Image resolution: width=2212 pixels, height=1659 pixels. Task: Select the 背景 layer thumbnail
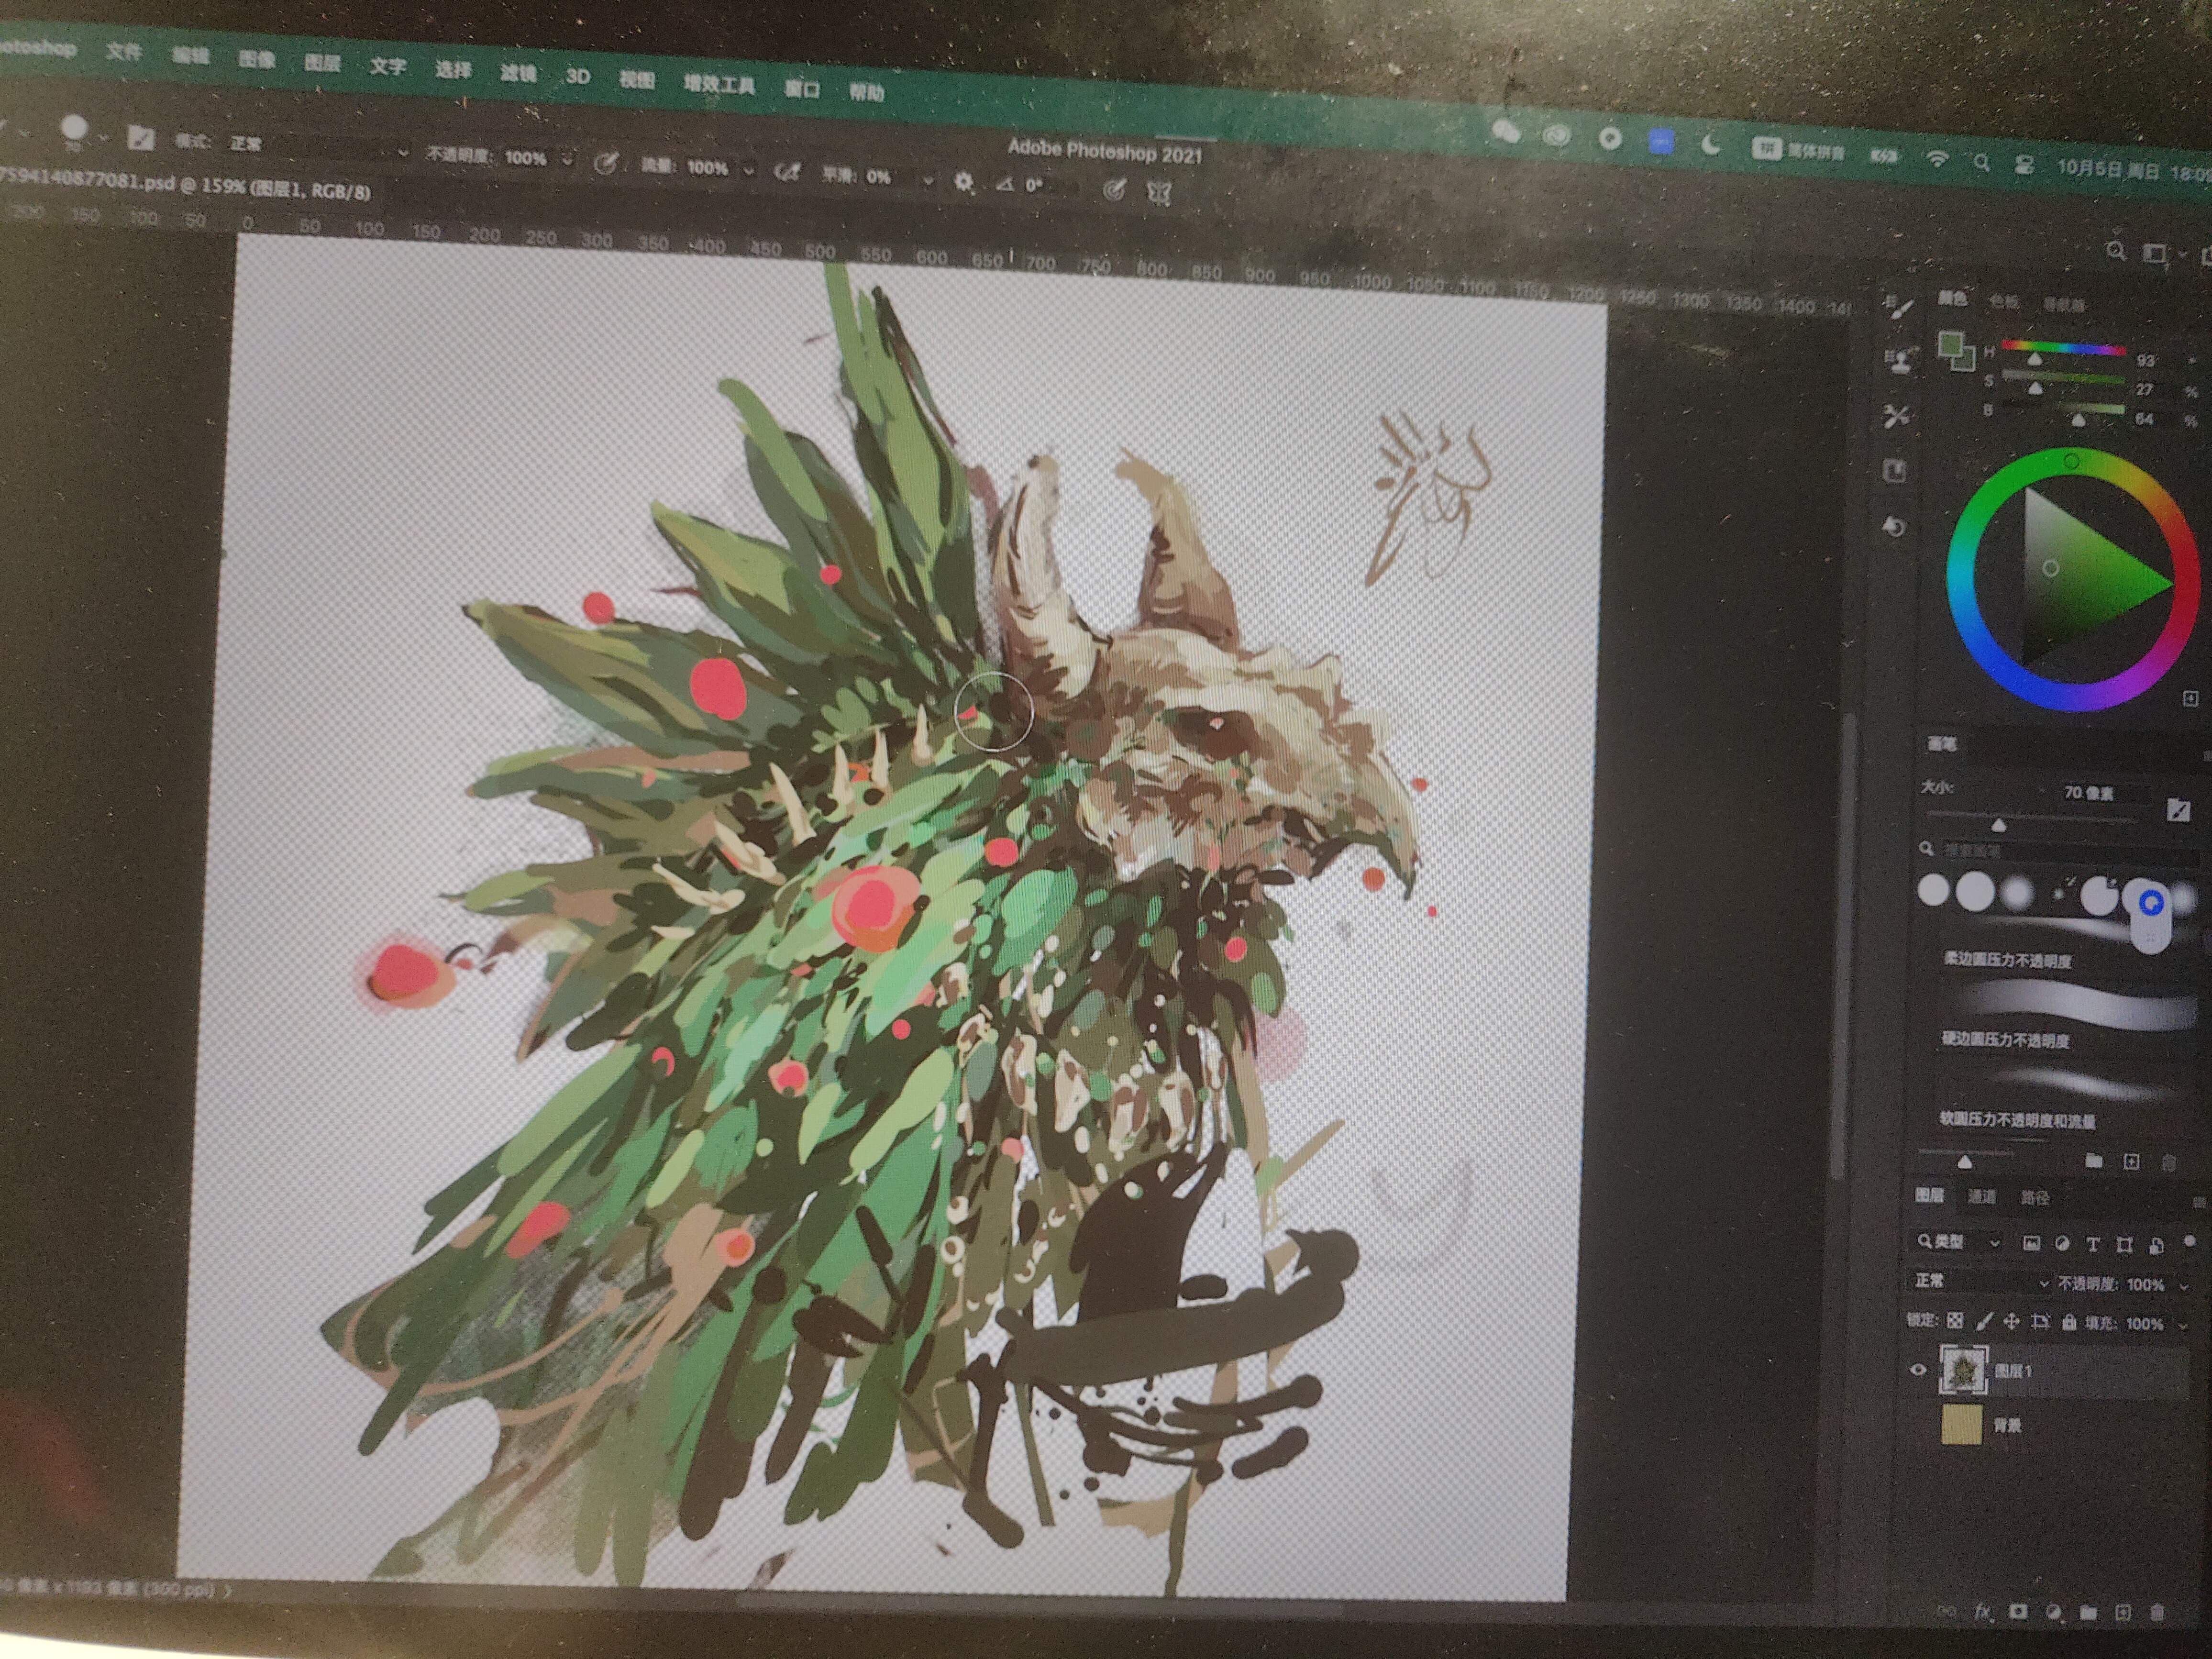1961,1425
